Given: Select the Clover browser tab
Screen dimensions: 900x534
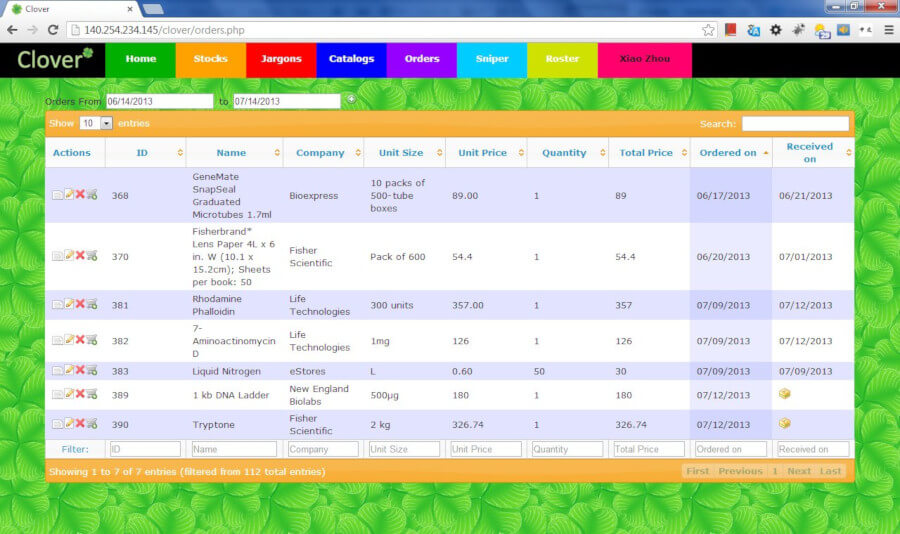Looking at the screenshot, I should pyautogui.click(x=73, y=9).
